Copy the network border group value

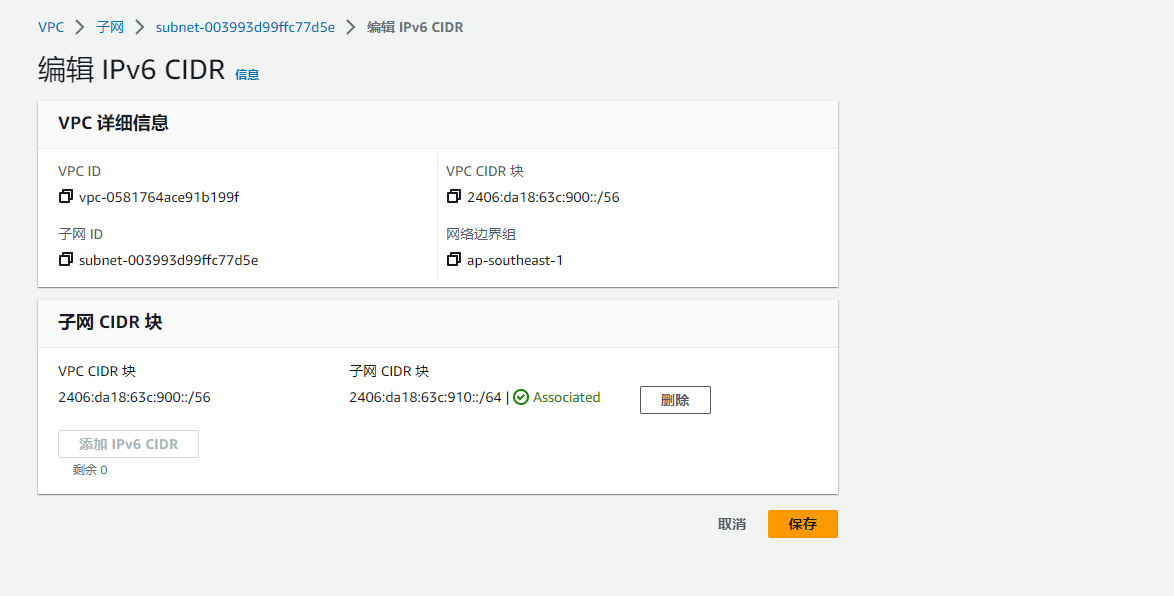tap(454, 260)
